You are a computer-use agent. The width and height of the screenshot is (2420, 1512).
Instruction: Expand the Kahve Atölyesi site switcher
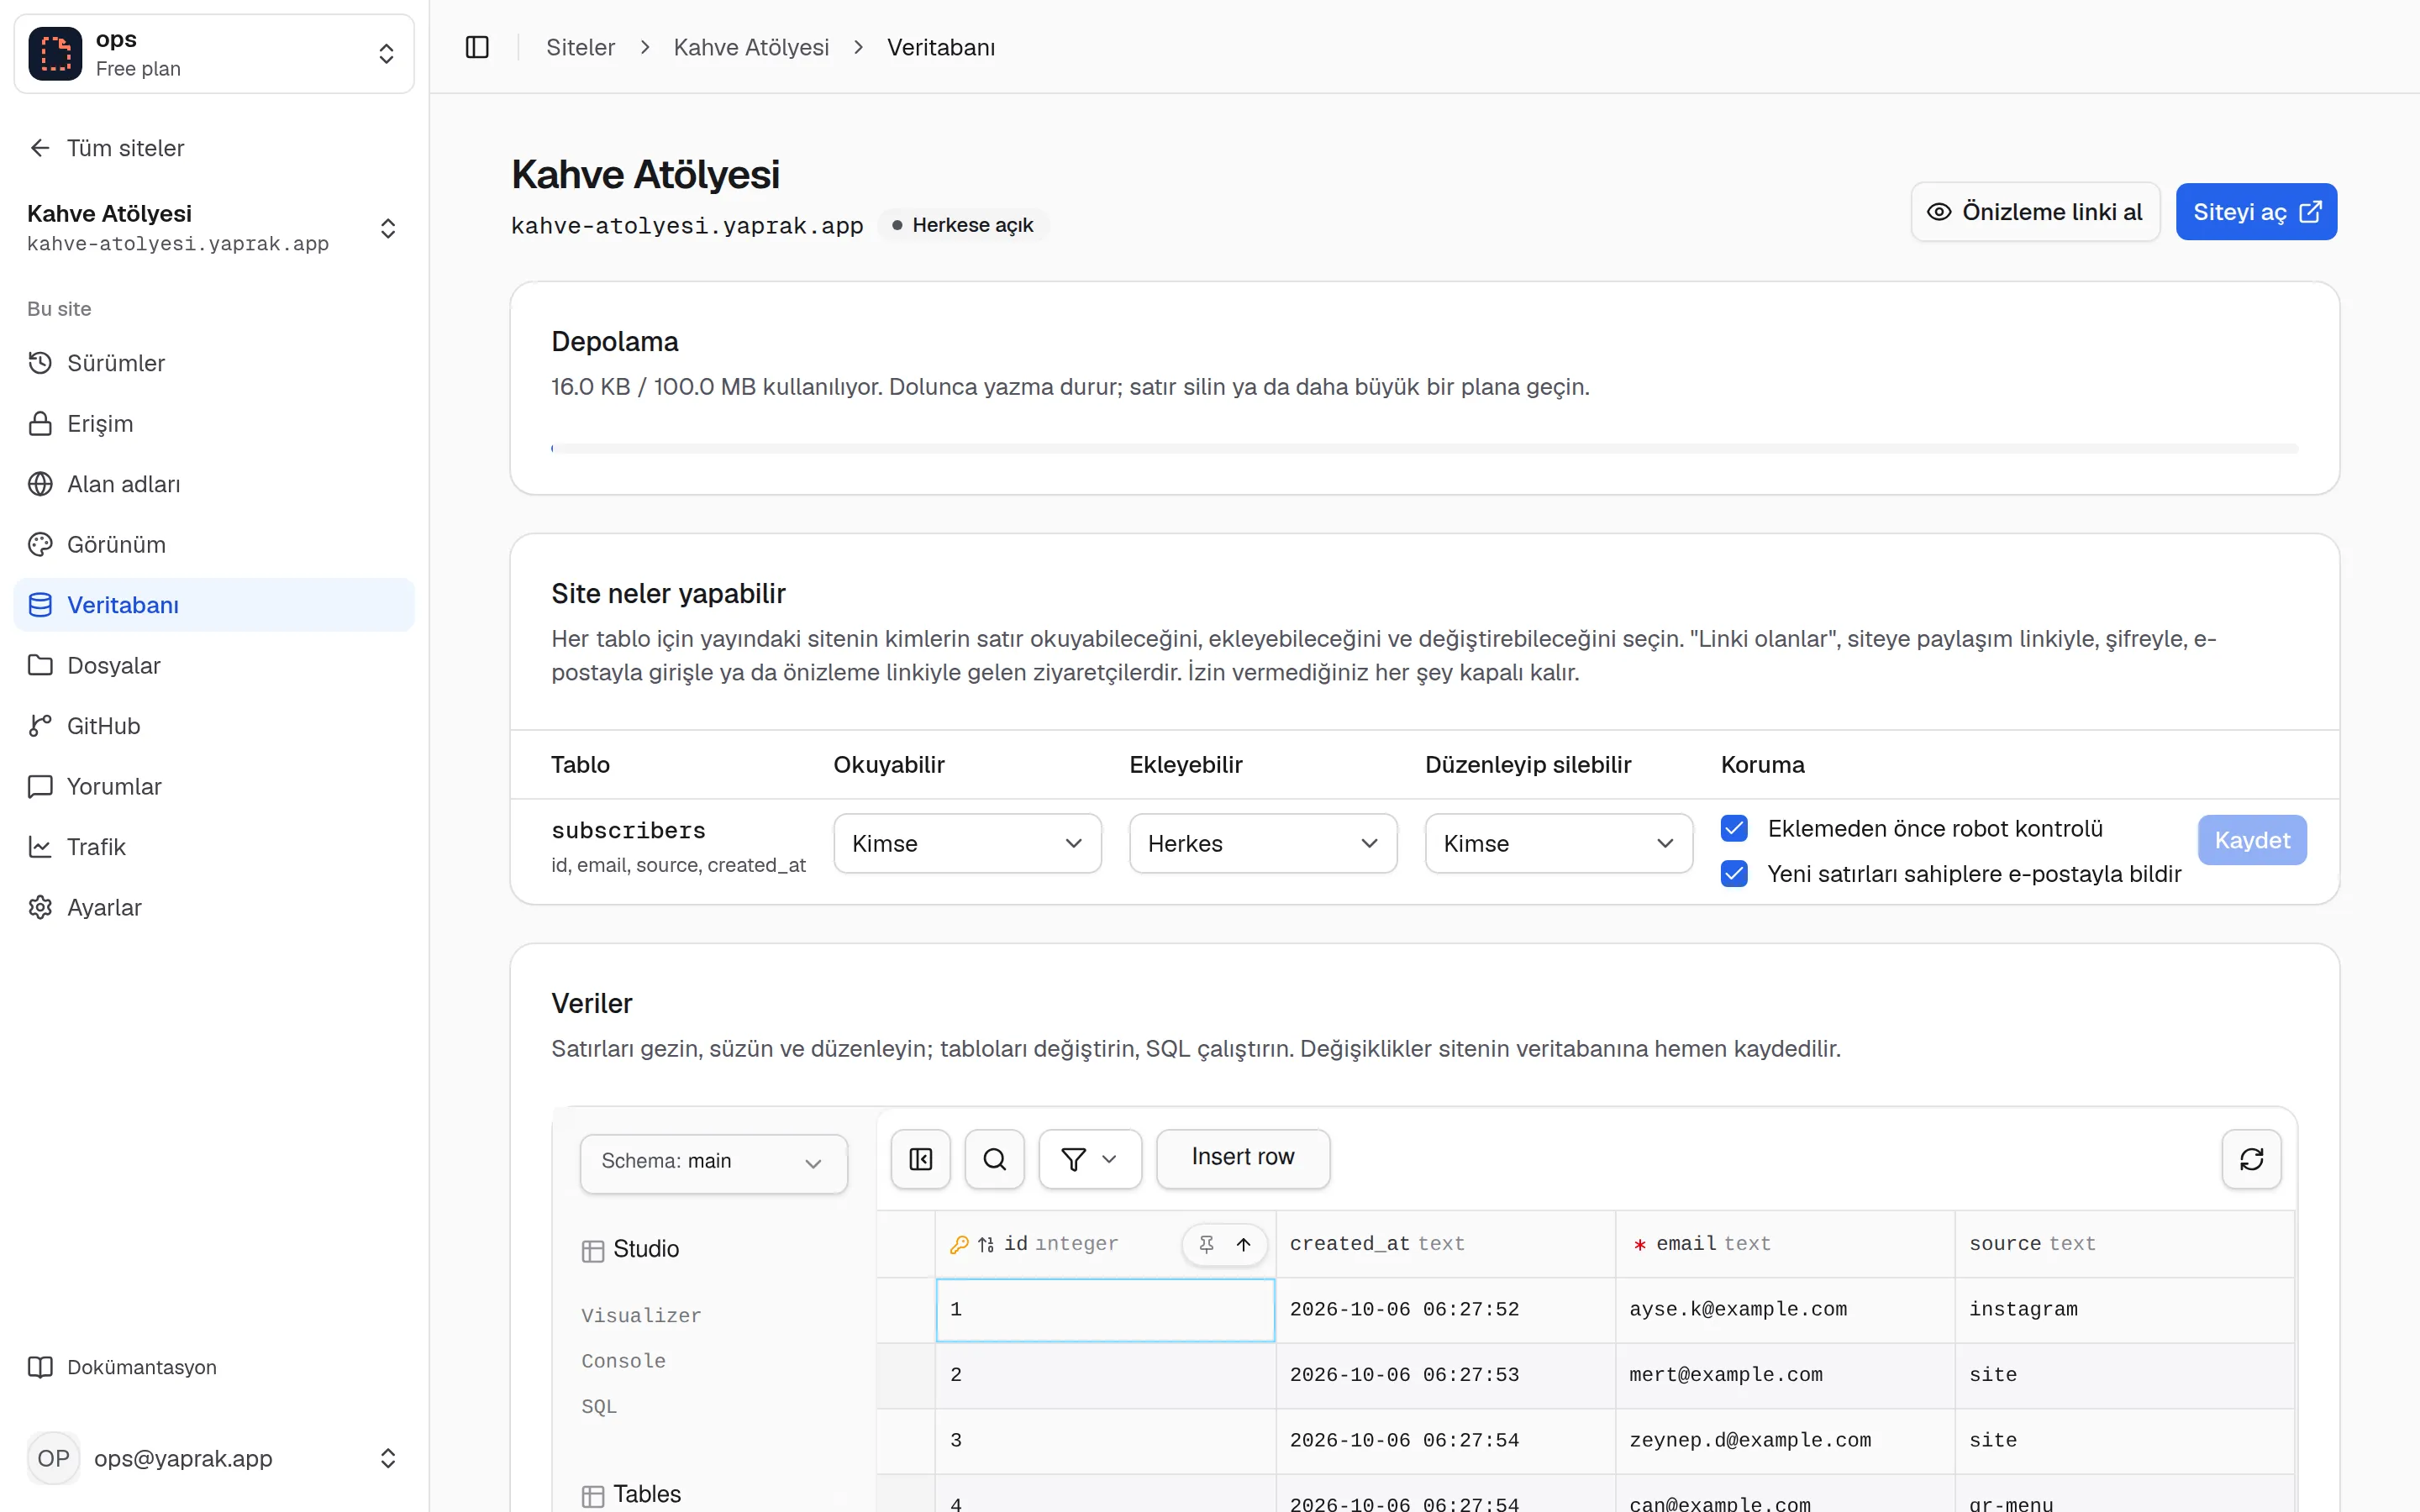[x=388, y=228]
